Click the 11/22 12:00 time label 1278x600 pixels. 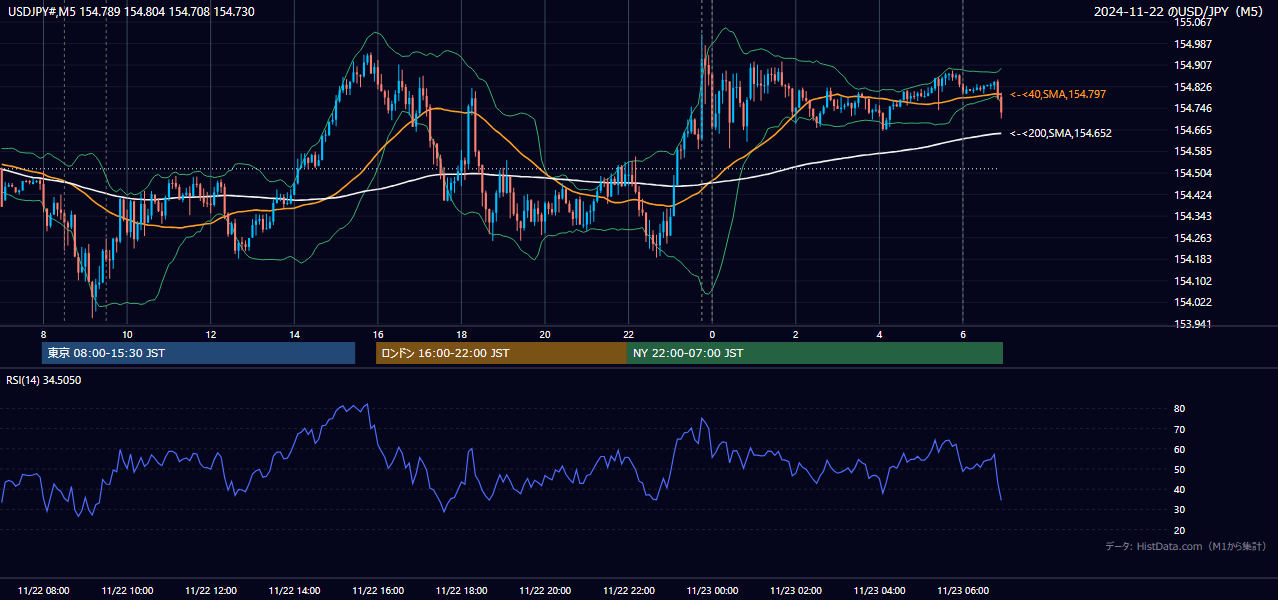click(210, 591)
